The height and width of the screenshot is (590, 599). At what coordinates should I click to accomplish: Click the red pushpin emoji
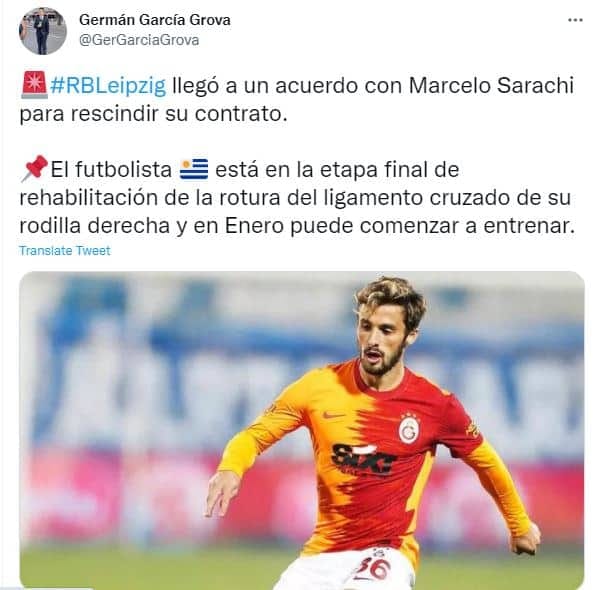[34, 169]
